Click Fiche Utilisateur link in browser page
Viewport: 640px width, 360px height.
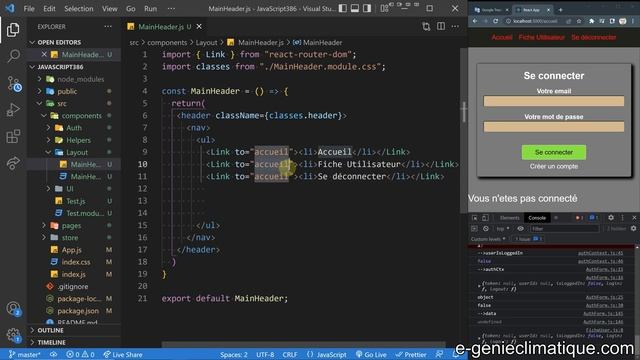click(x=541, y=38)
